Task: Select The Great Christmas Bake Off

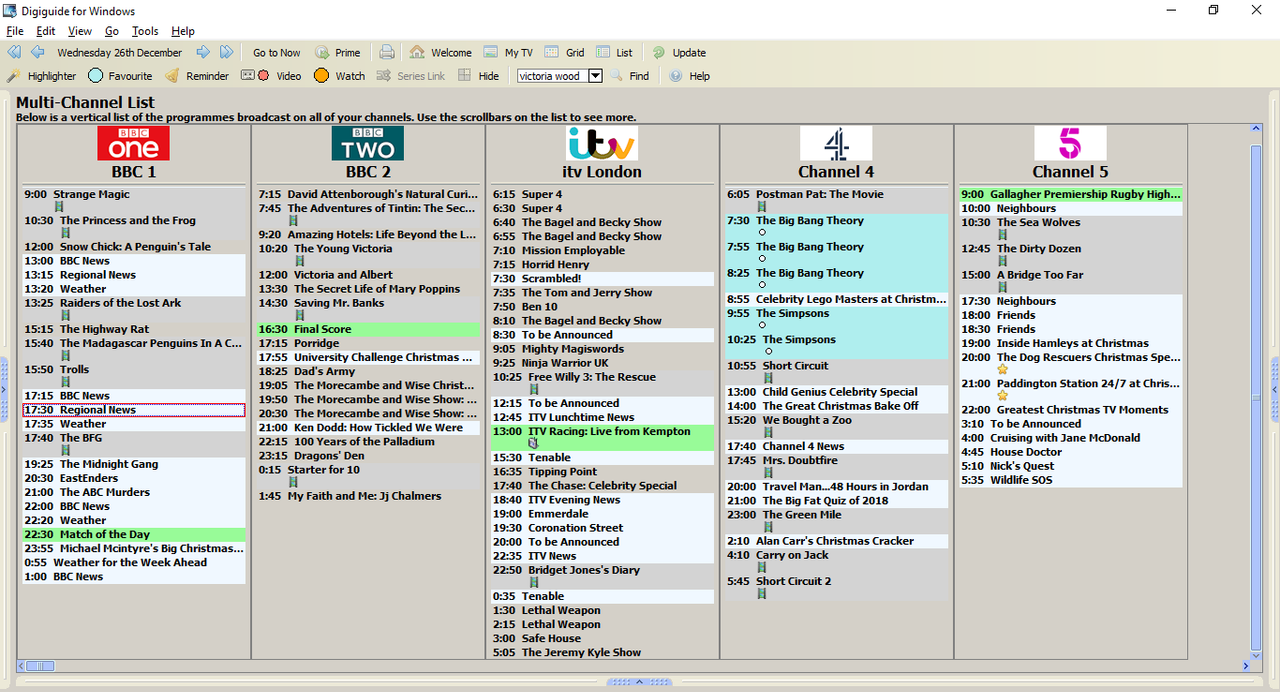Action: [x=837, y=406]
